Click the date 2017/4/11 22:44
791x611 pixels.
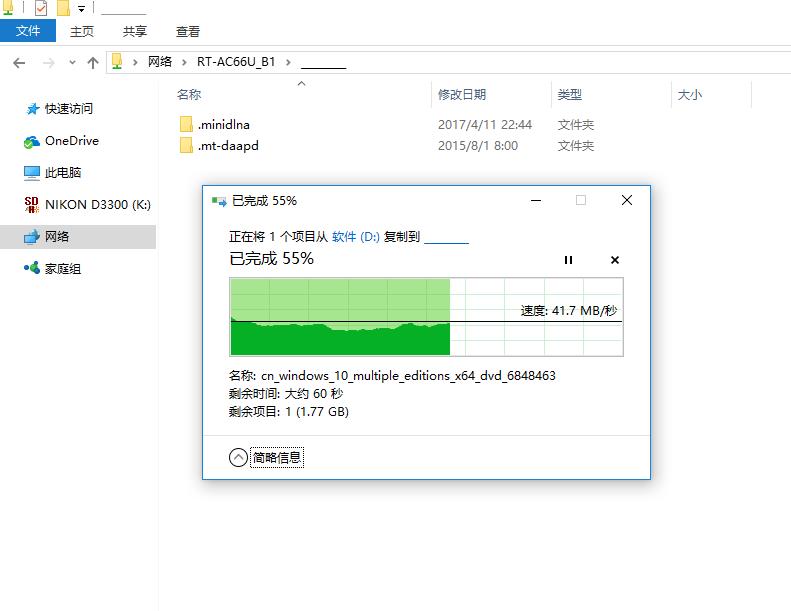[x=485, y=125]
